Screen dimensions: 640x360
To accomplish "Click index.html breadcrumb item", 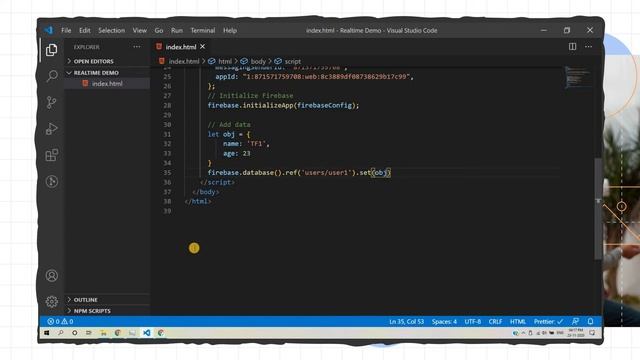I will point(184,61).
